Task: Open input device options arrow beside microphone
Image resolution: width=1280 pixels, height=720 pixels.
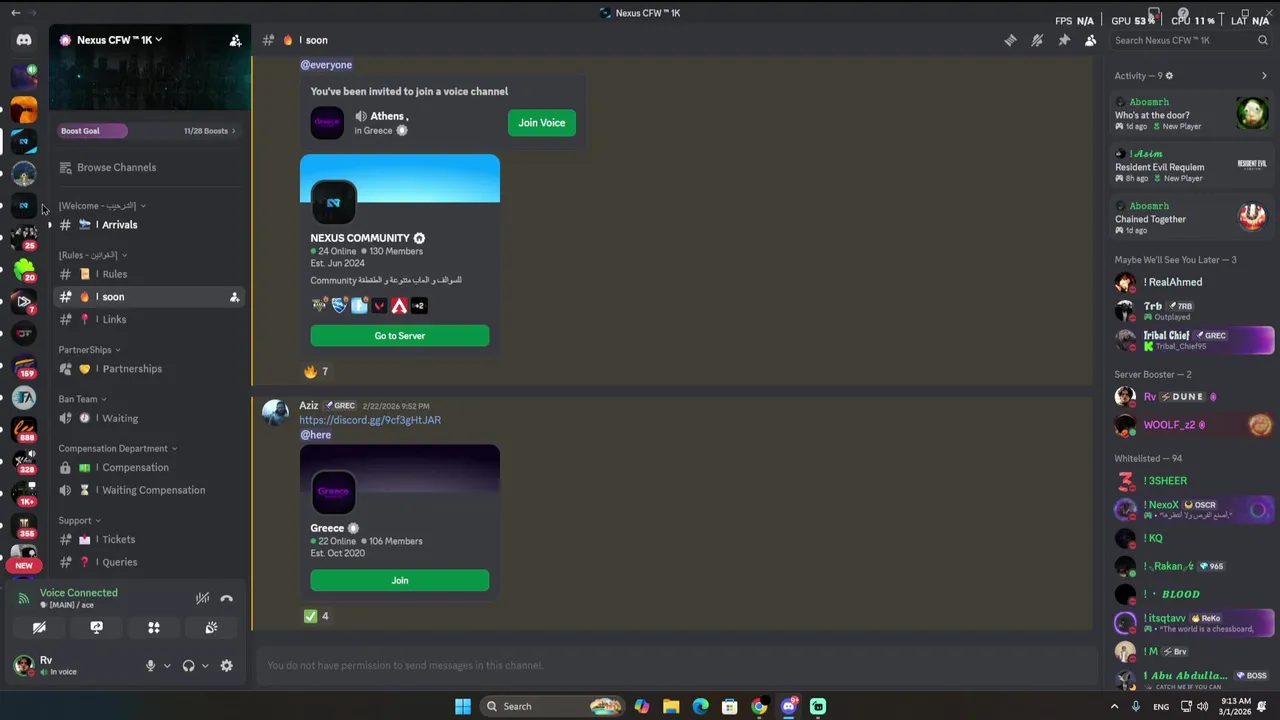Action: coord(167,666)
